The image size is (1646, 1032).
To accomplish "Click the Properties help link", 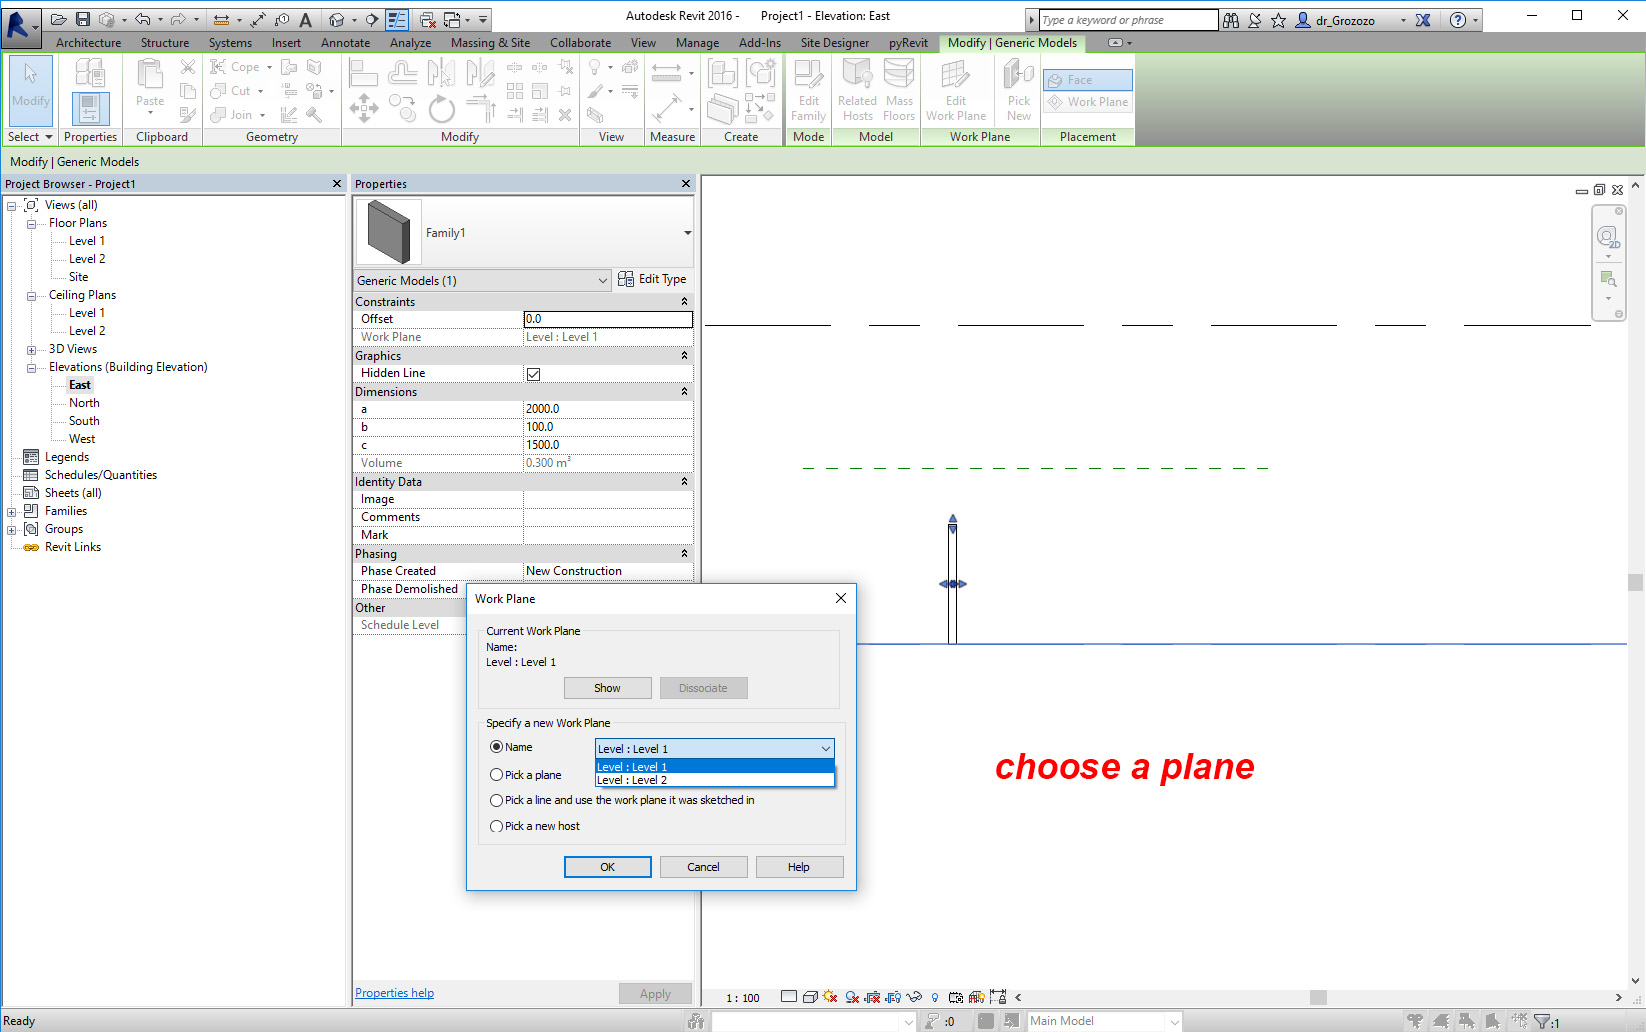I will [x=394, y=992].
